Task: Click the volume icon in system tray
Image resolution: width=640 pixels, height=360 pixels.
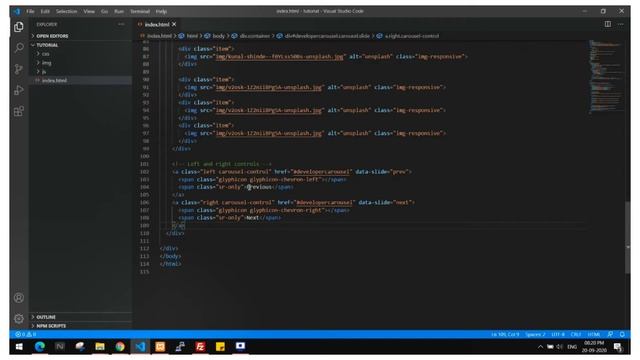Action: (560, 347)
